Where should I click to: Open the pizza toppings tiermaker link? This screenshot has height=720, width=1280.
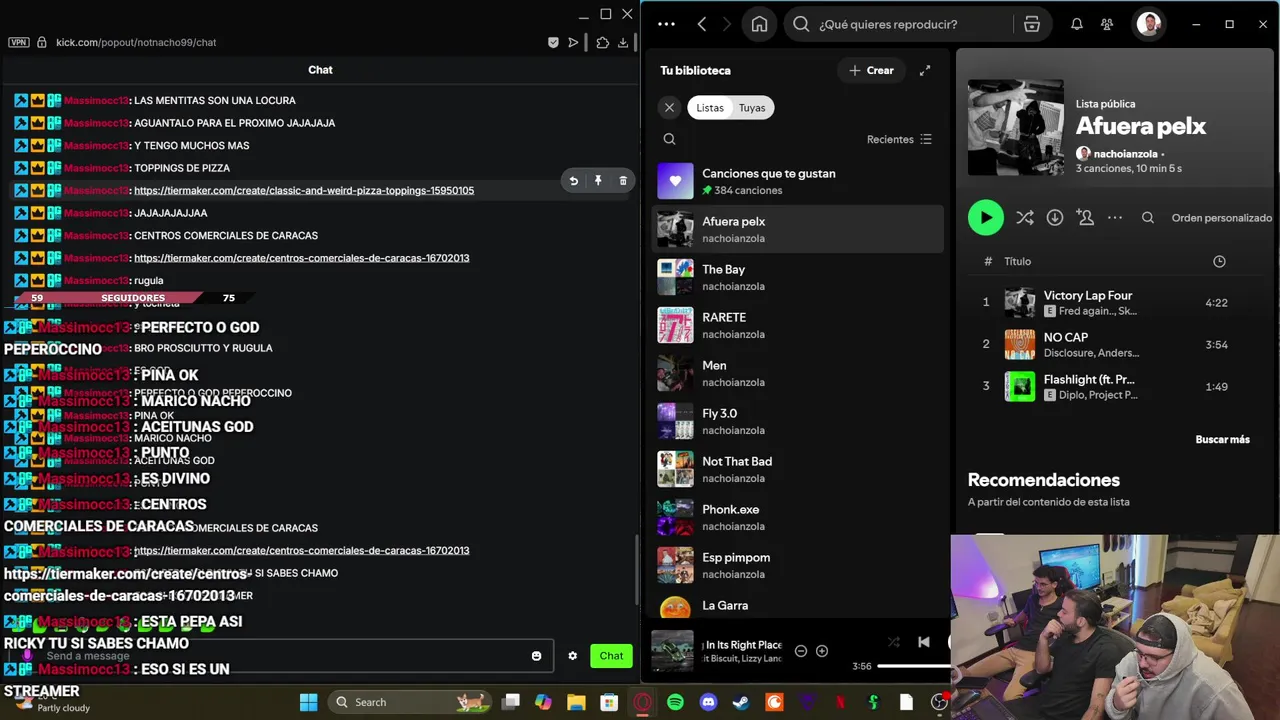[304, 190]
